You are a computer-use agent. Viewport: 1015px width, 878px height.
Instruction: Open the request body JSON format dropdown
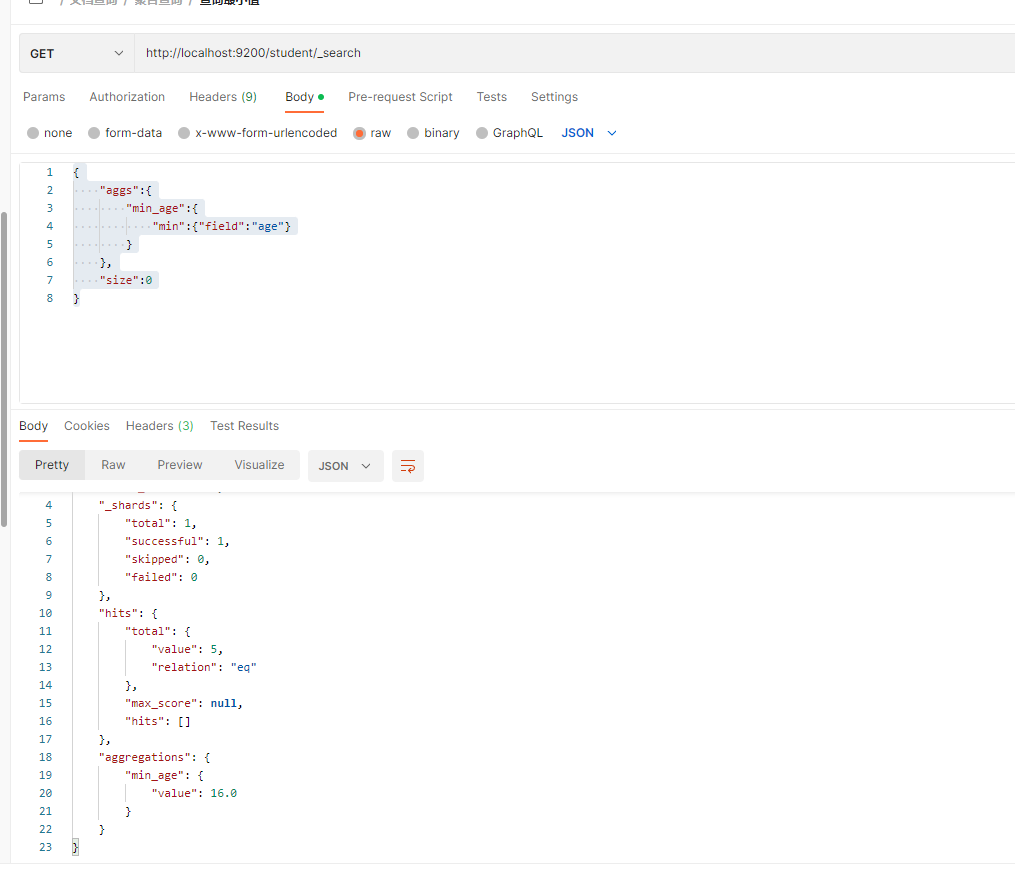point(588,133)
